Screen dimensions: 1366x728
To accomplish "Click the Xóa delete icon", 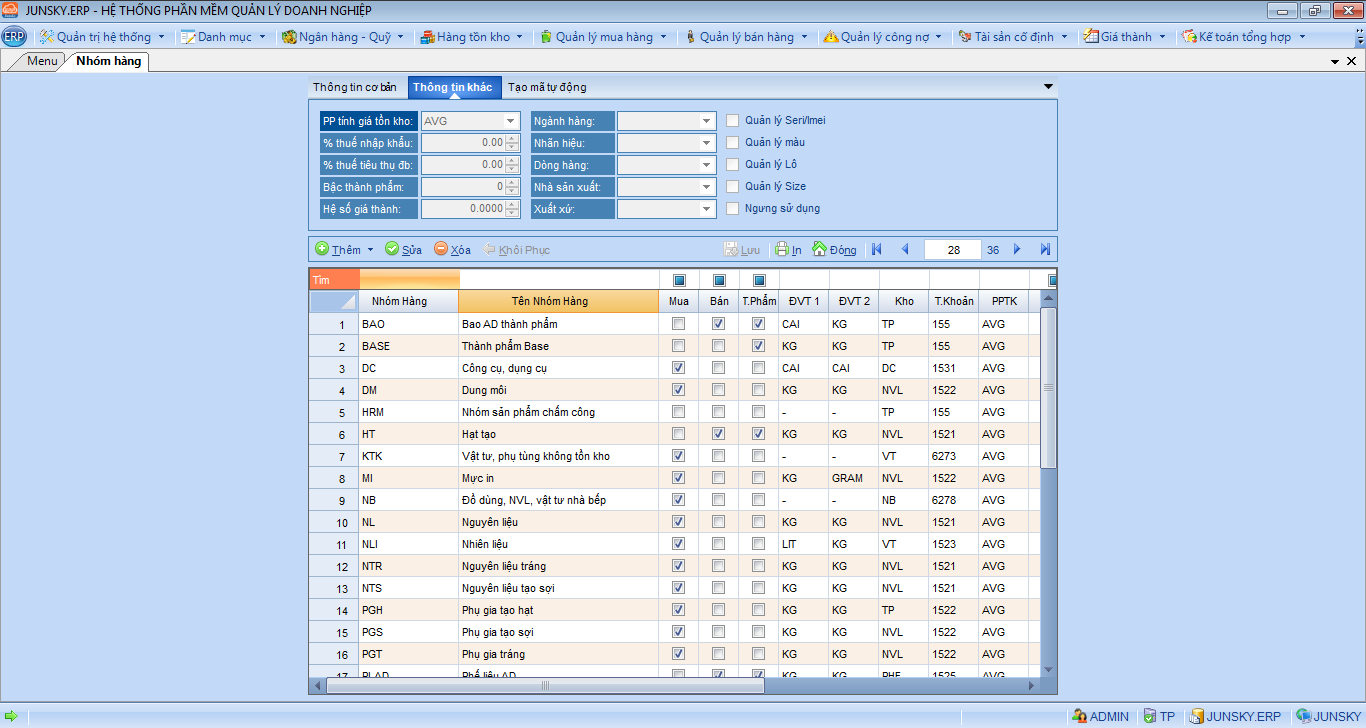I will 441,249.
